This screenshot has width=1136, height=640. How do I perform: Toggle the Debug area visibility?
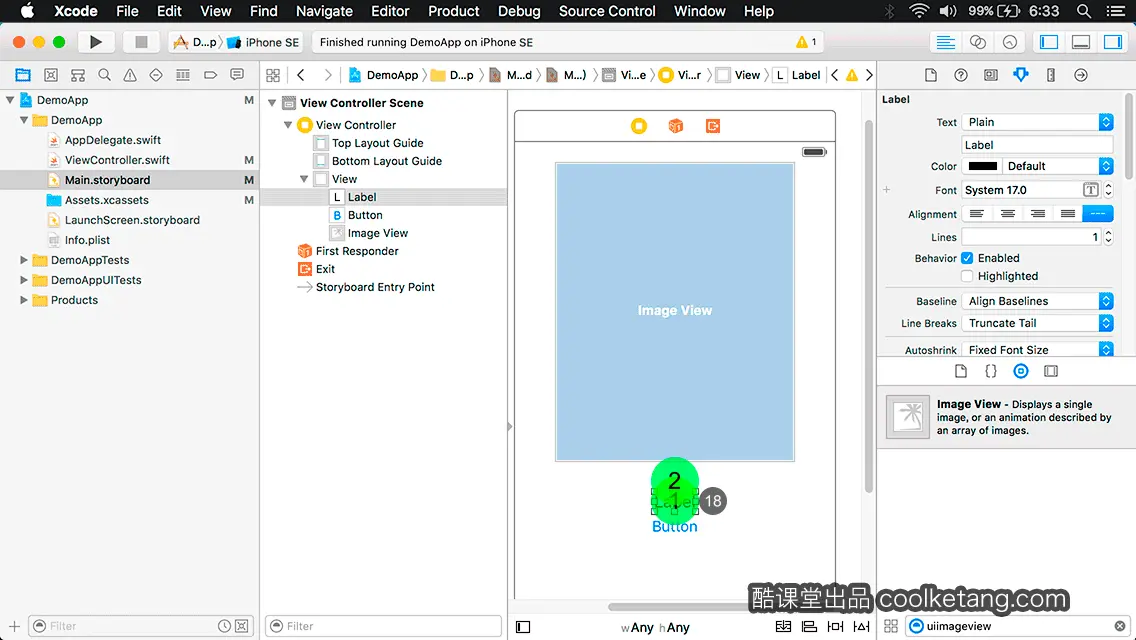(1080, 42)
